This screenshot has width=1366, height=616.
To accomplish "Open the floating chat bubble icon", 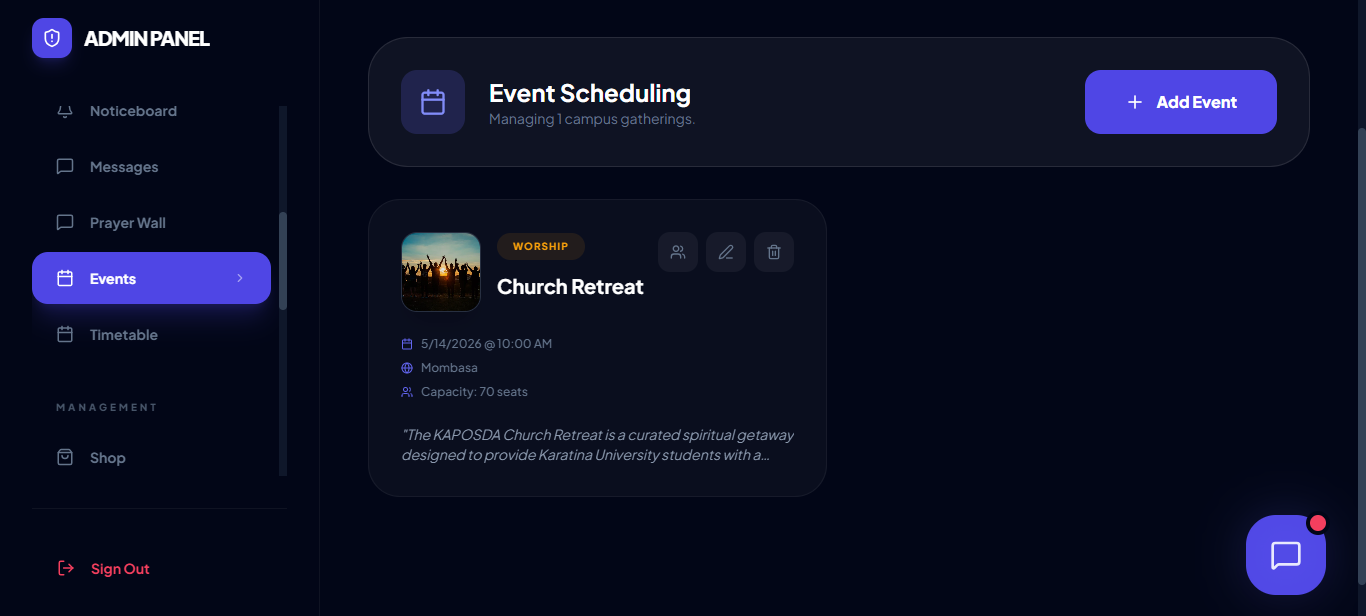I will coord(1286,555).
